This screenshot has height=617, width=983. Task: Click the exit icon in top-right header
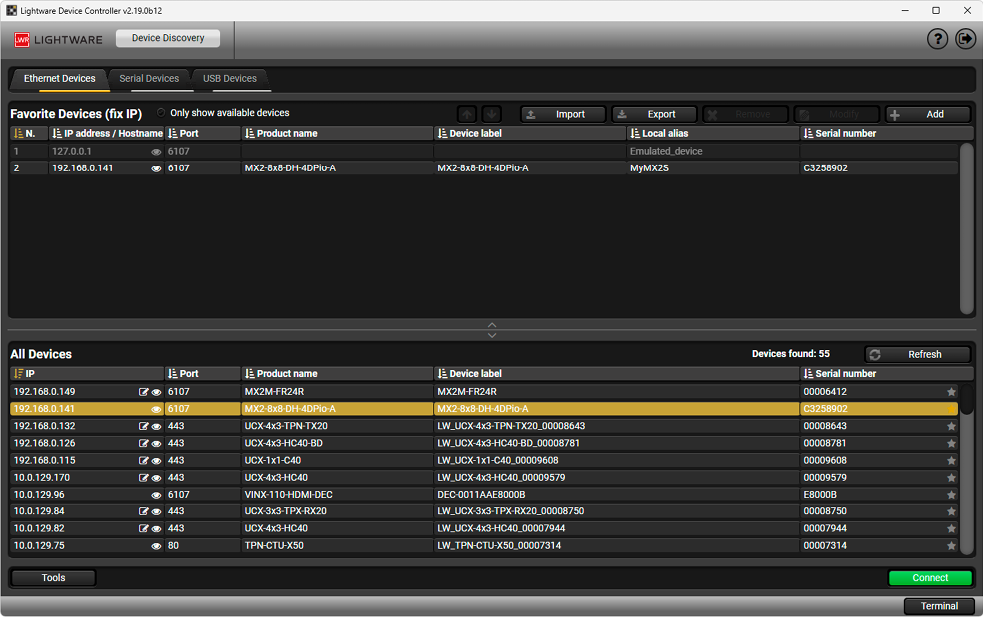tap(965, 39)
